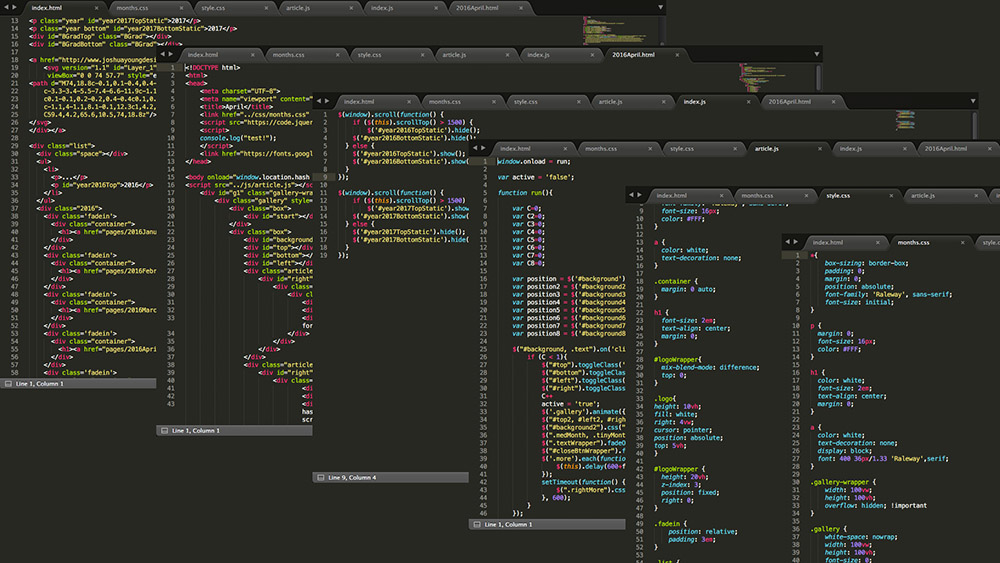
Task: Toggle panel icon in 2016April.html window status bar
Action: click(x=165, y=430)
